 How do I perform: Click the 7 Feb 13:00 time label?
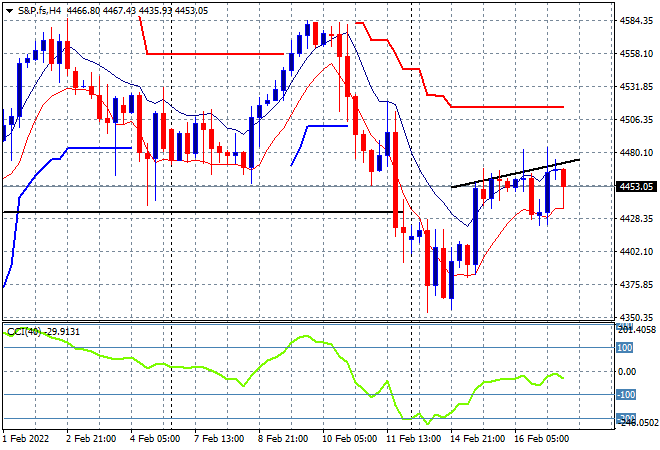[219, 439]
